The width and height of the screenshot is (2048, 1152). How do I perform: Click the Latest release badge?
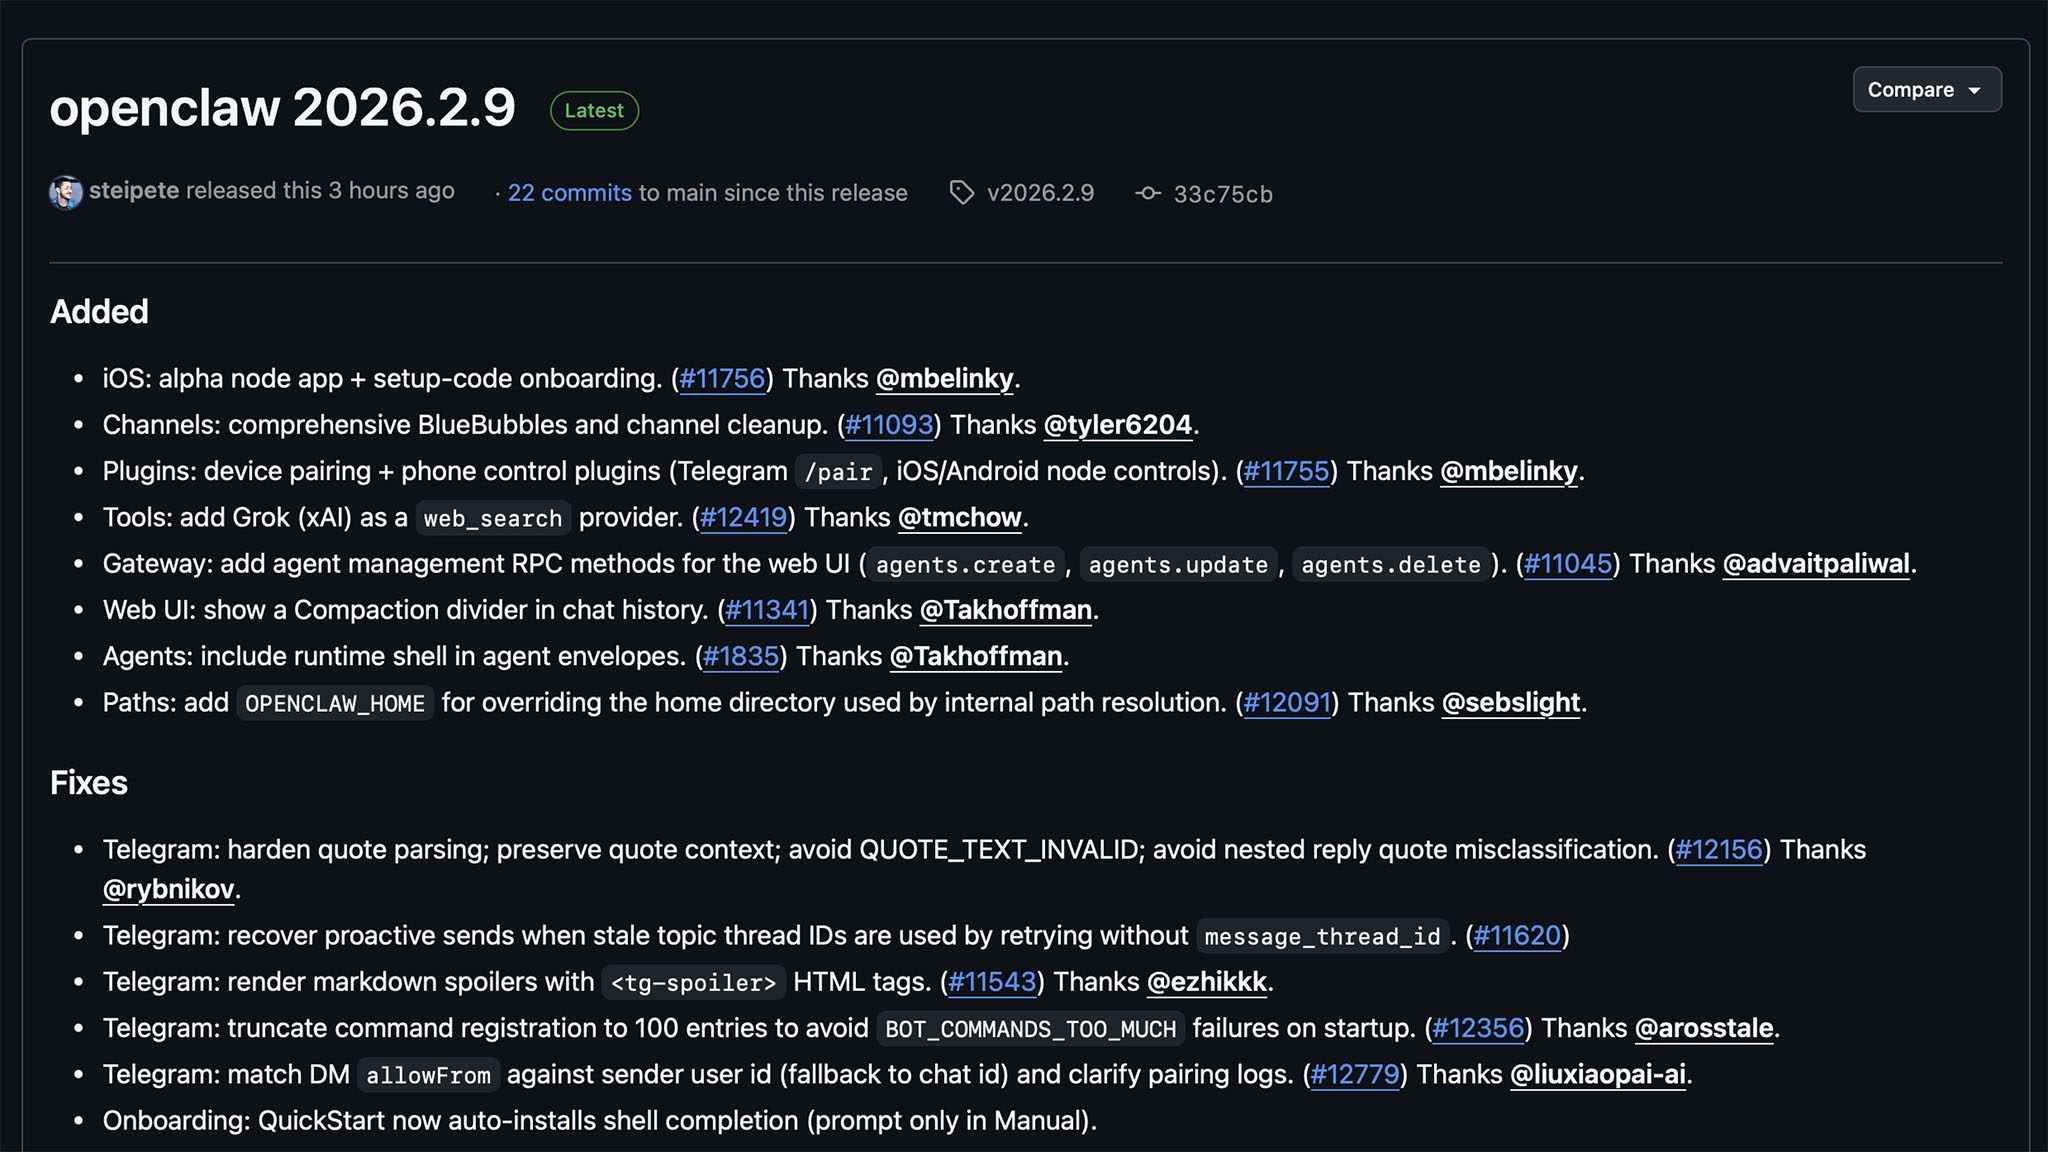point(594,110)
